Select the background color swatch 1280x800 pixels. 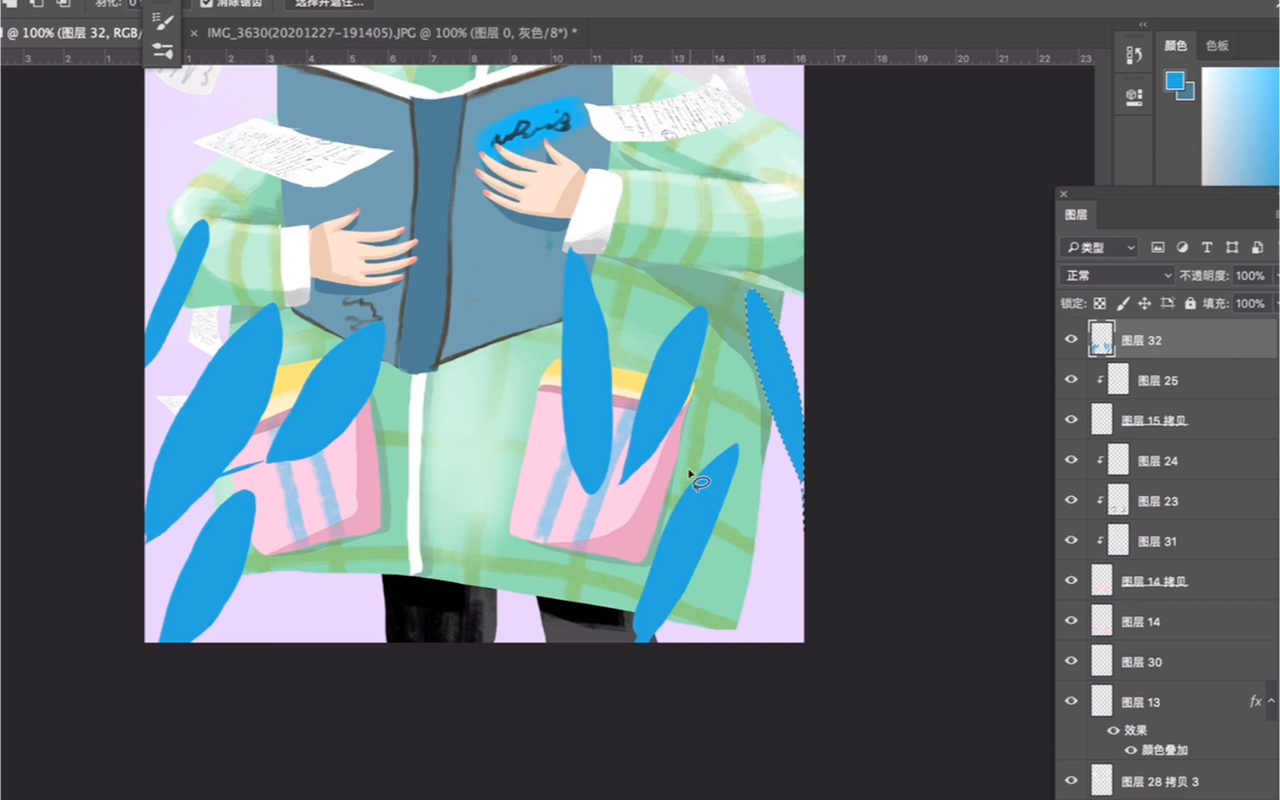[1189, 94]
